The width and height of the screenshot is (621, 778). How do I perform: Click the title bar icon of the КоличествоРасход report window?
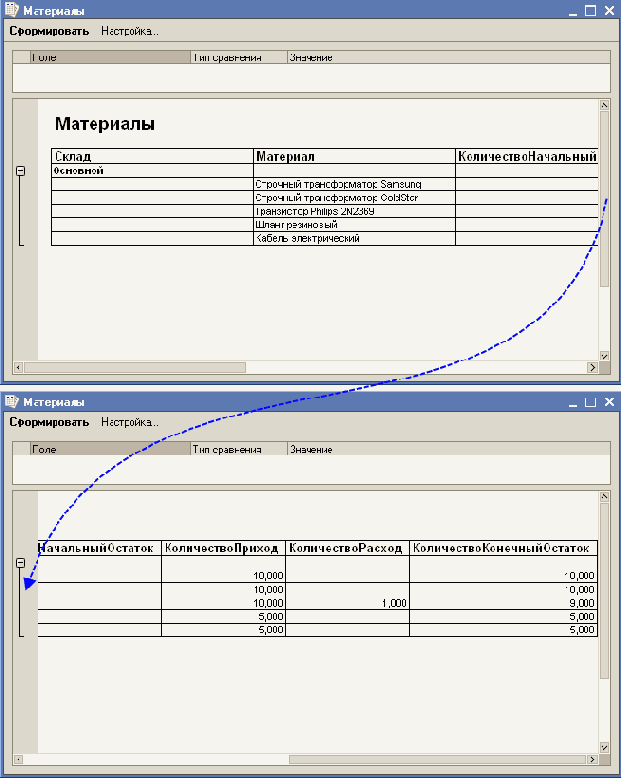(x=11, y=401)
